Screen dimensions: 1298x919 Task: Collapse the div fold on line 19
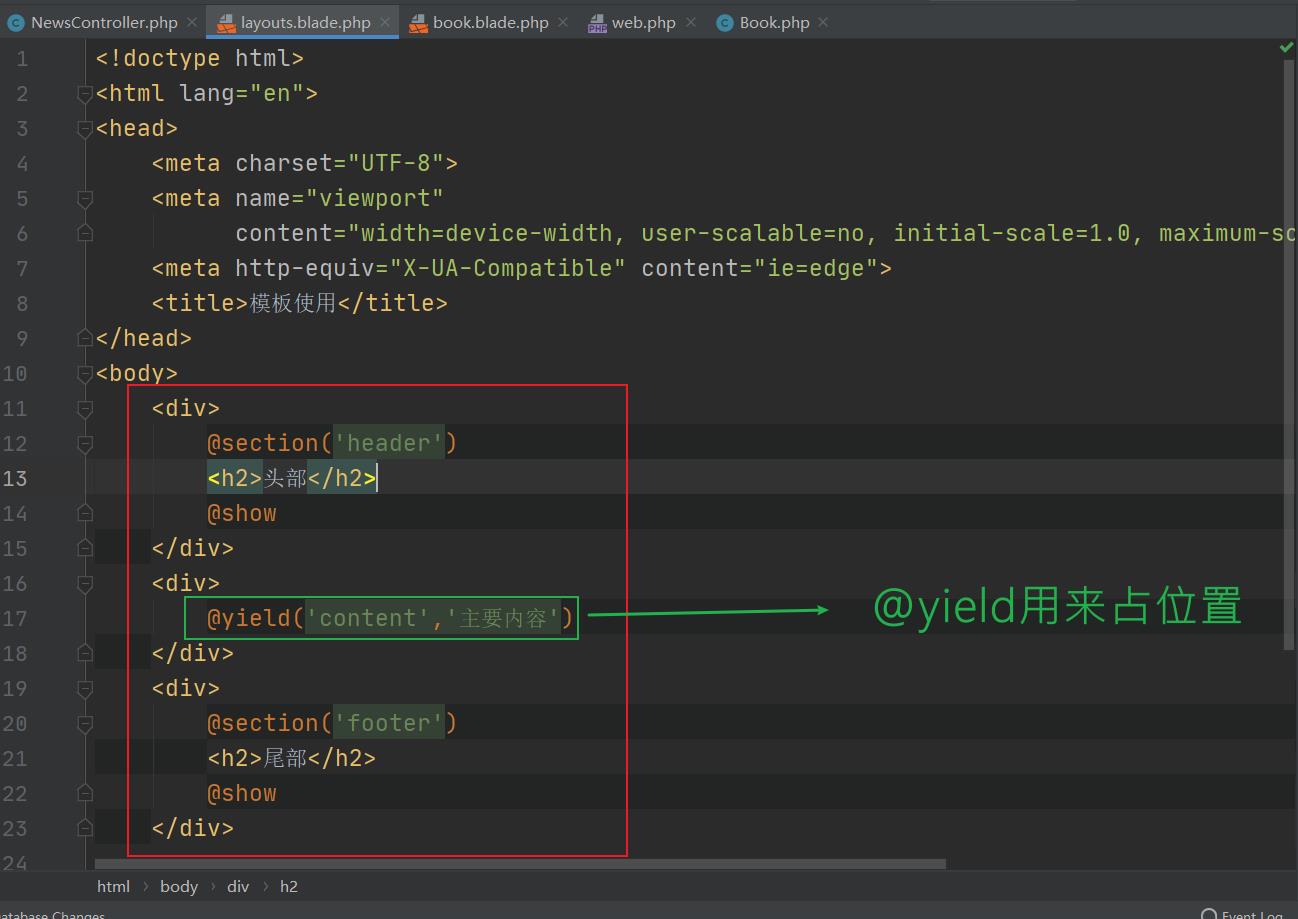click(x=85, y=689)
